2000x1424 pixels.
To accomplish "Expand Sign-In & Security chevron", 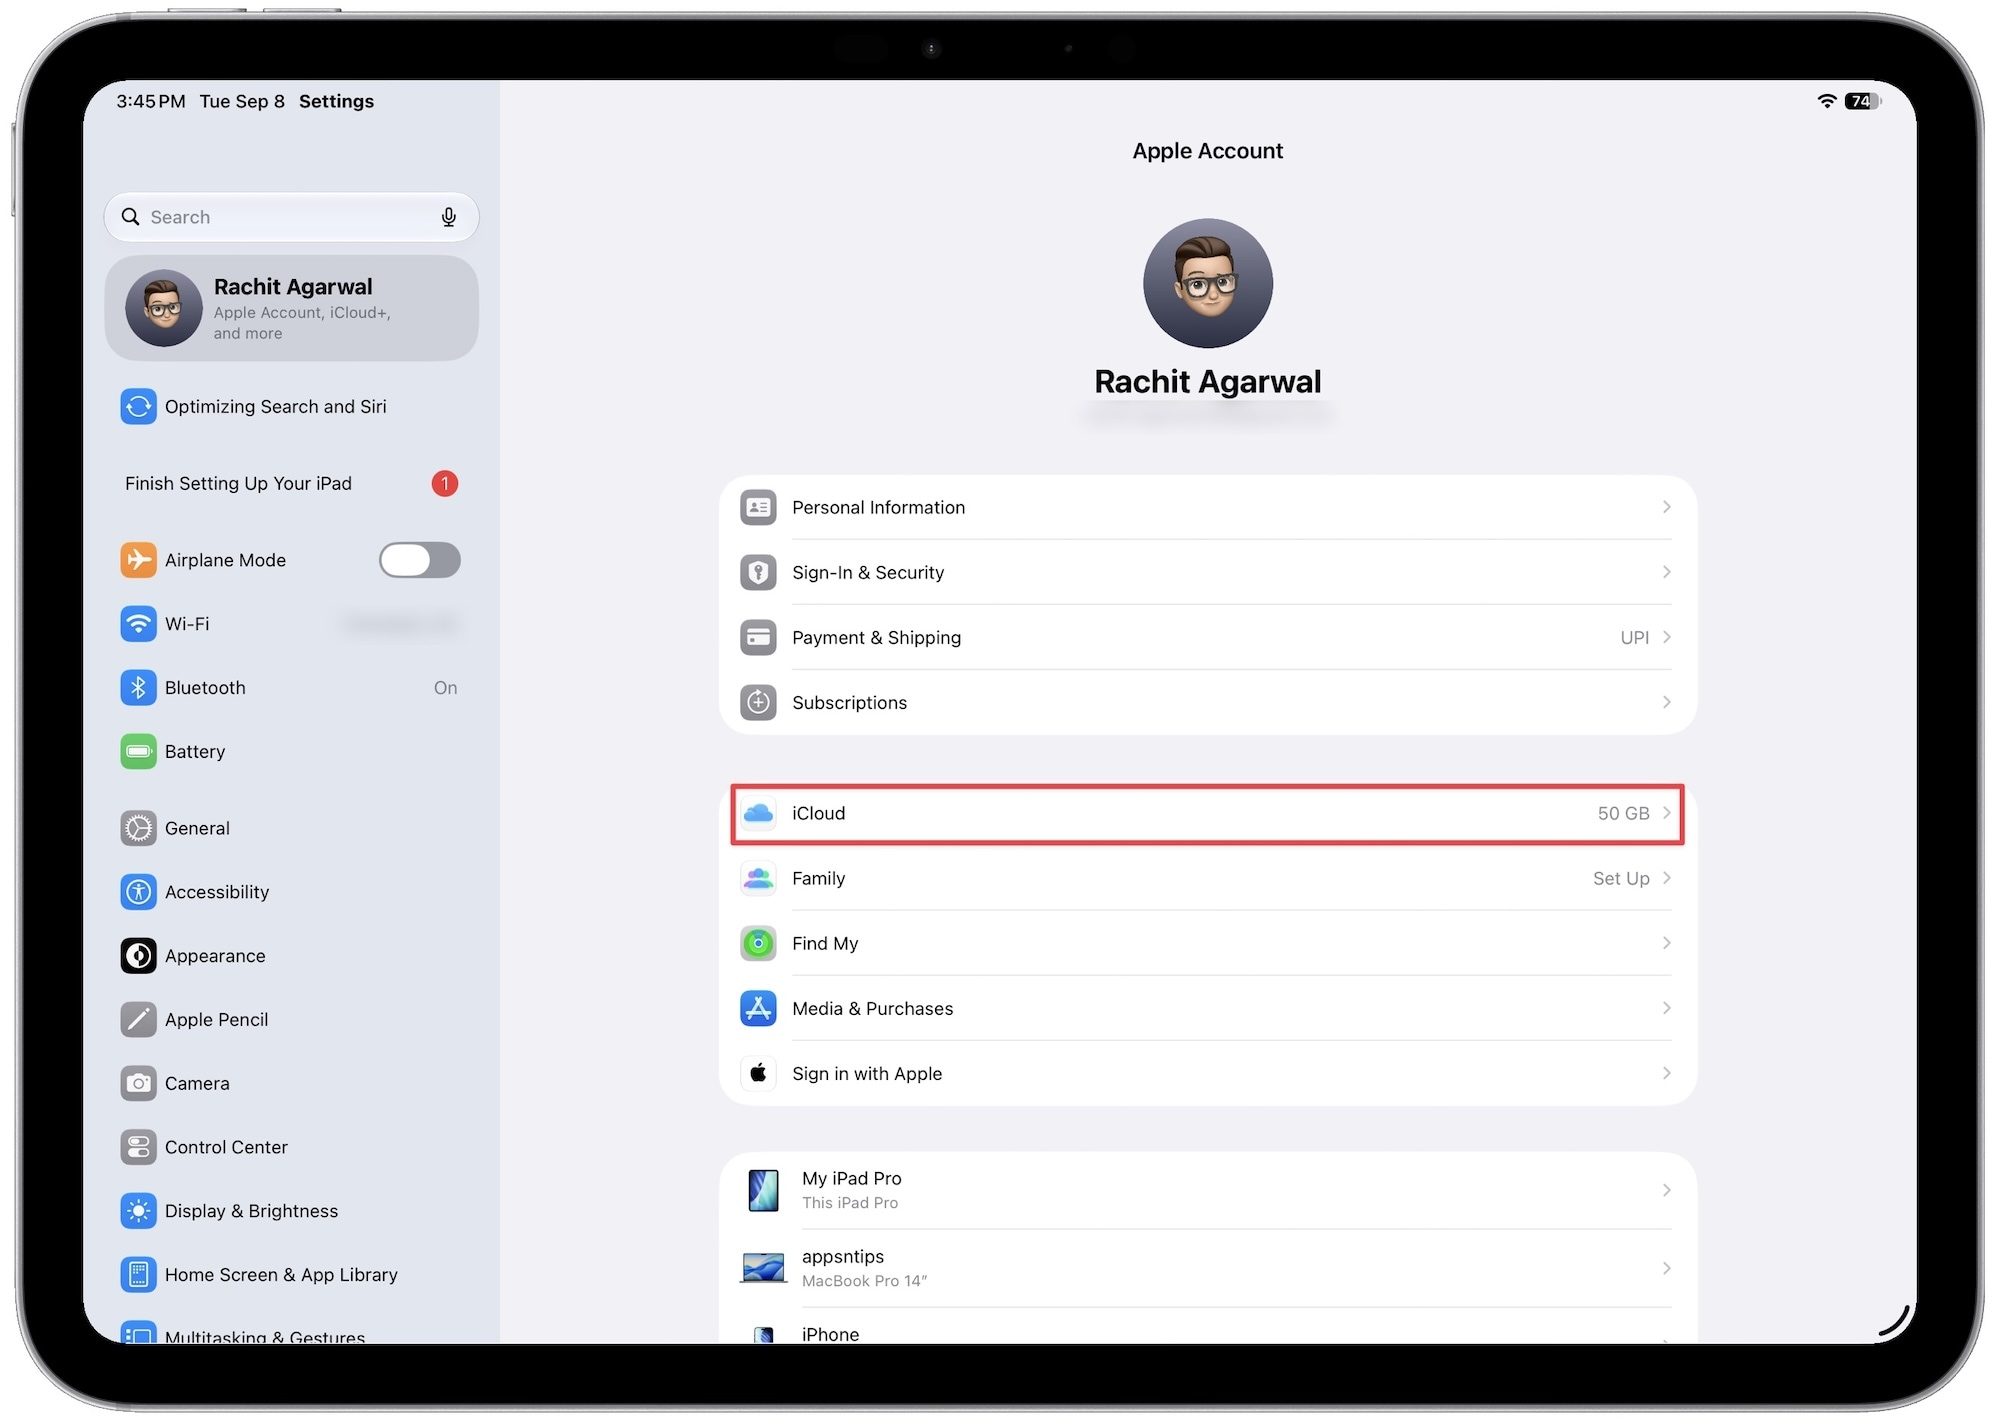I will click(x=1666, y=572).
